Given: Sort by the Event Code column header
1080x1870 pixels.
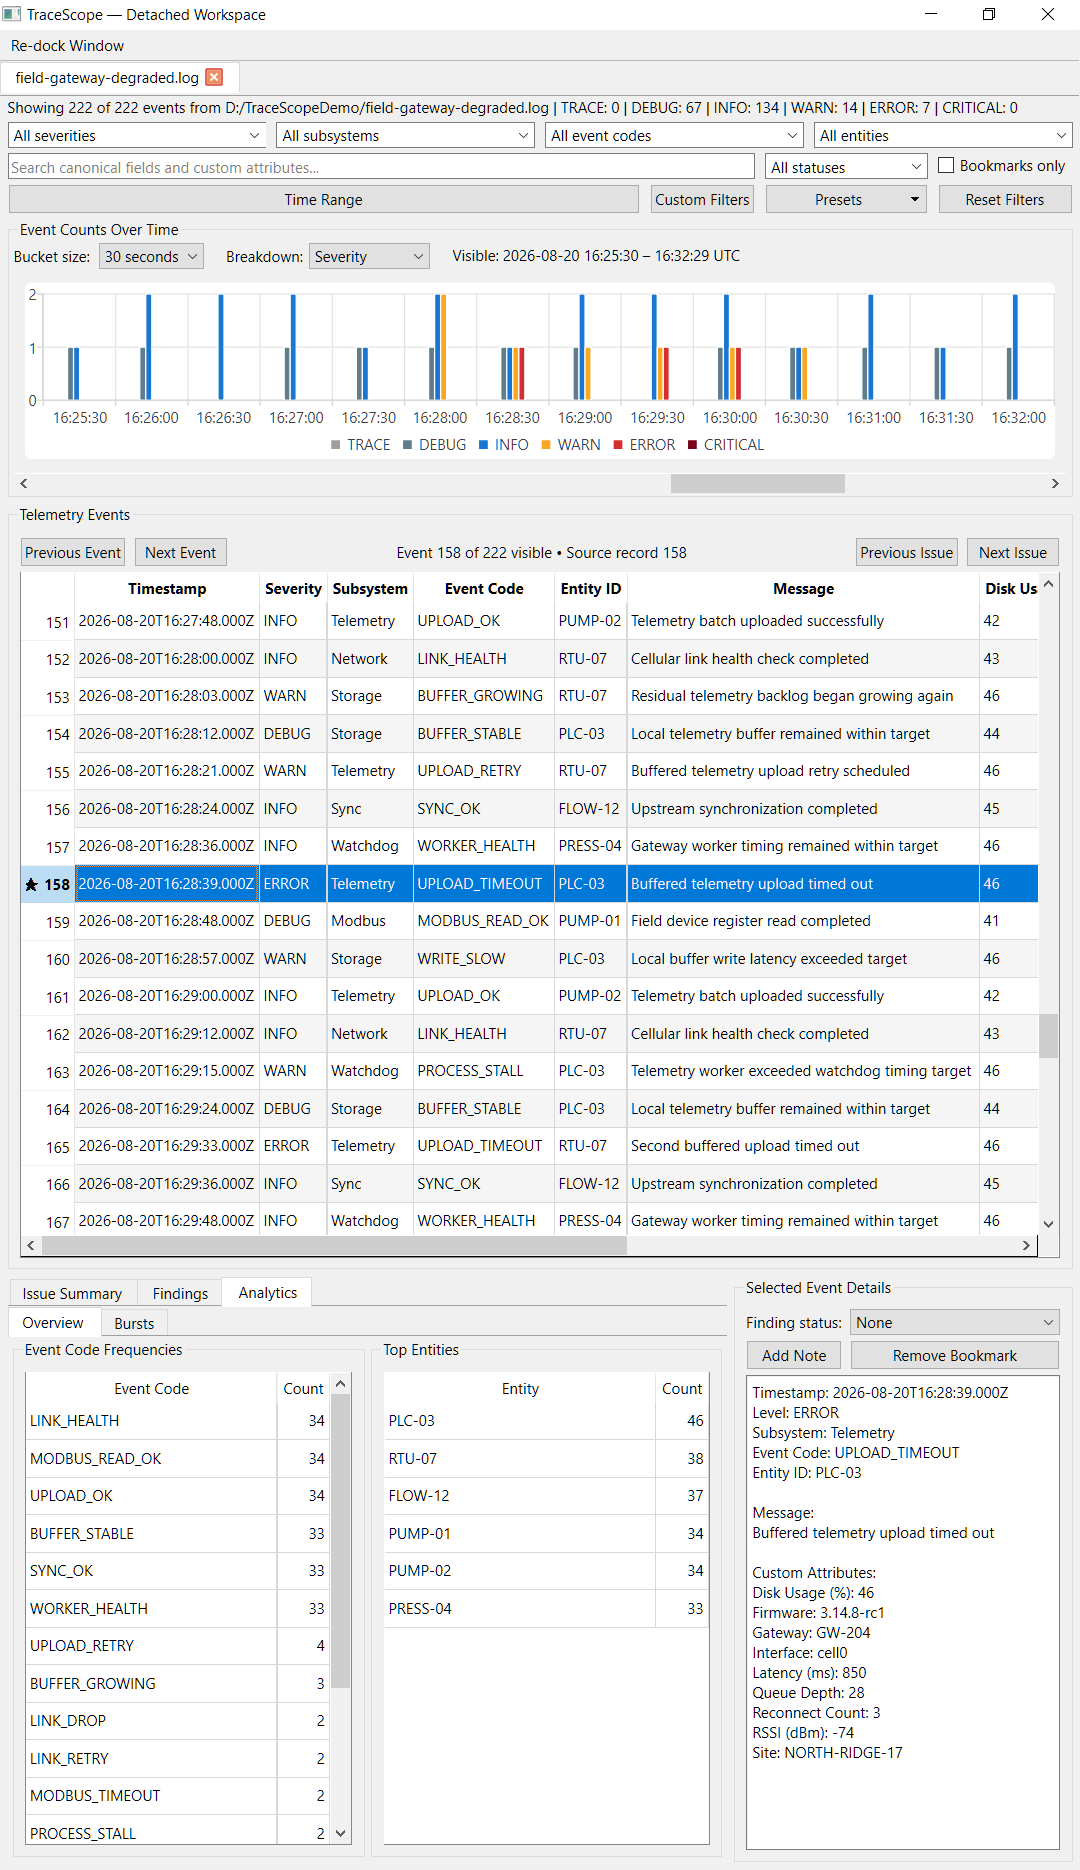Looking at the screenshot, I should (x=484, y=588).
